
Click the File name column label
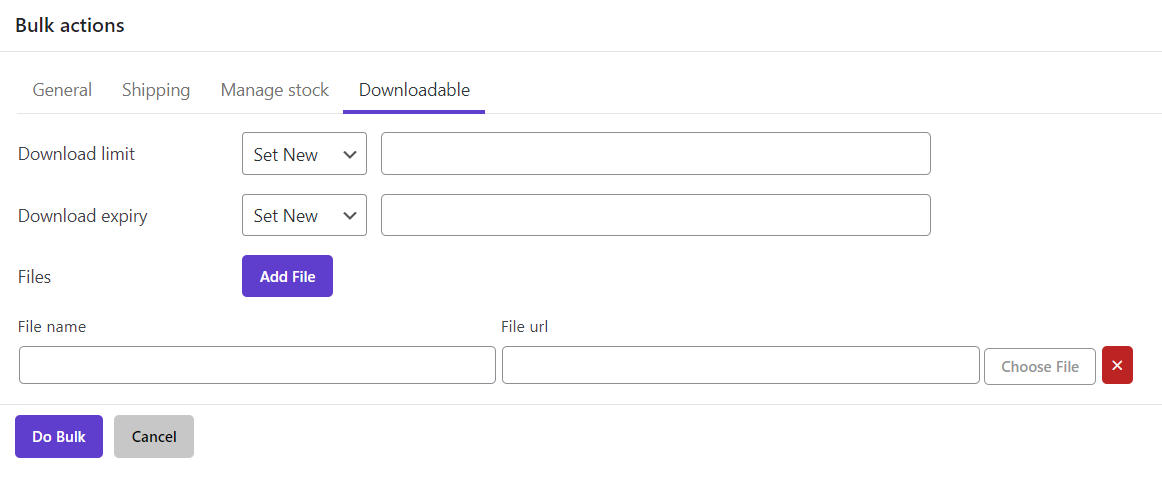coord(52,327)
